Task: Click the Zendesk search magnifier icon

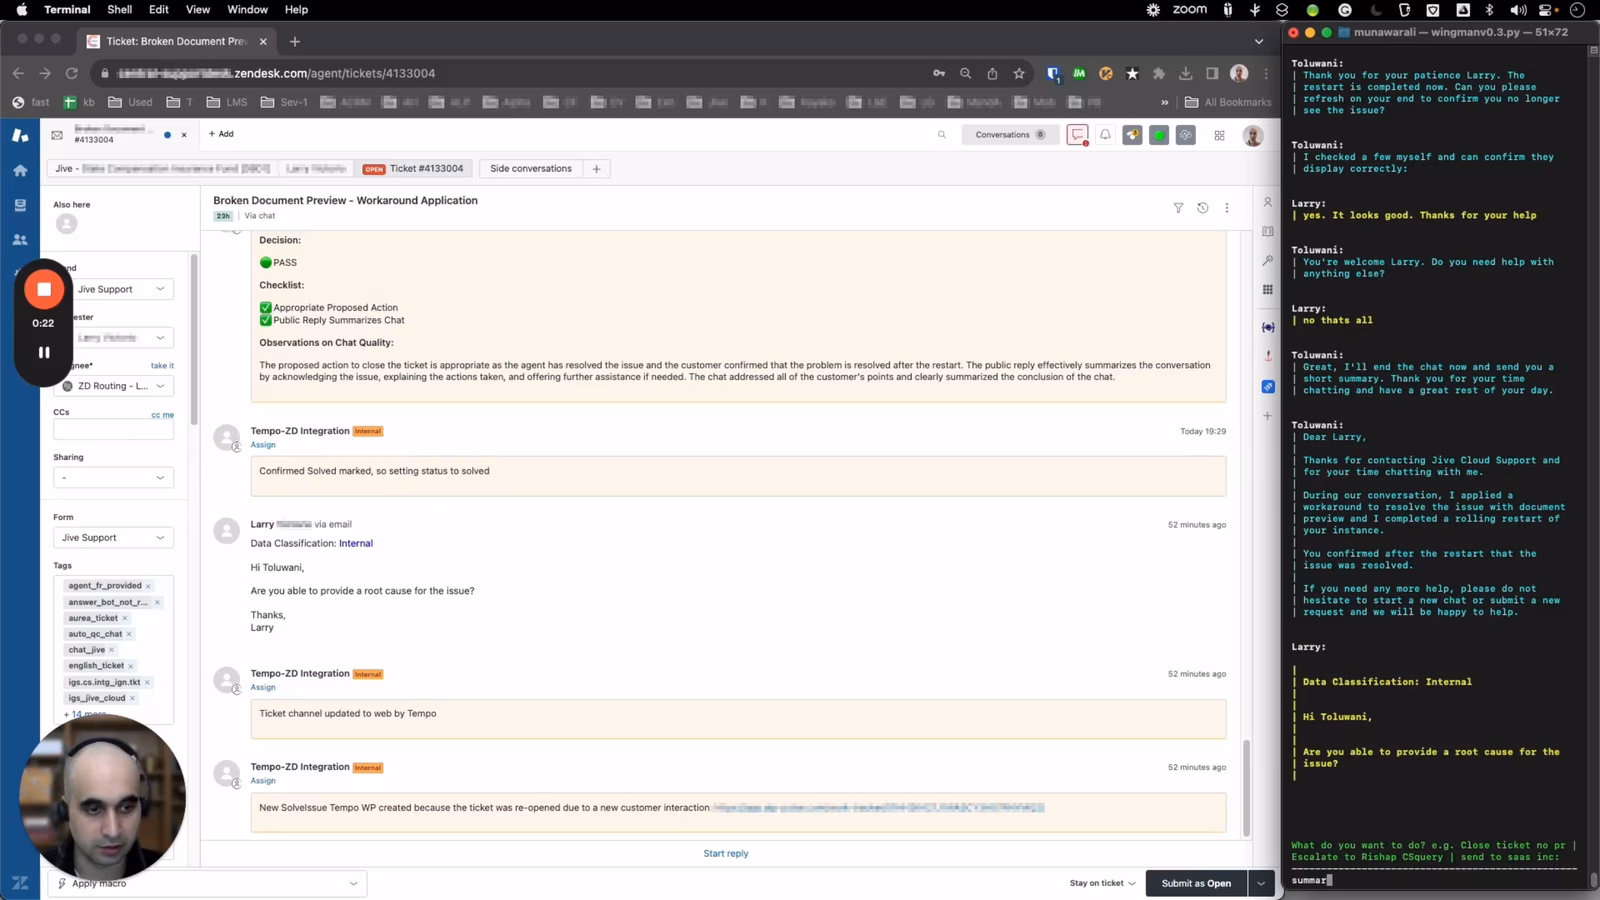Action: coord(942,135)
